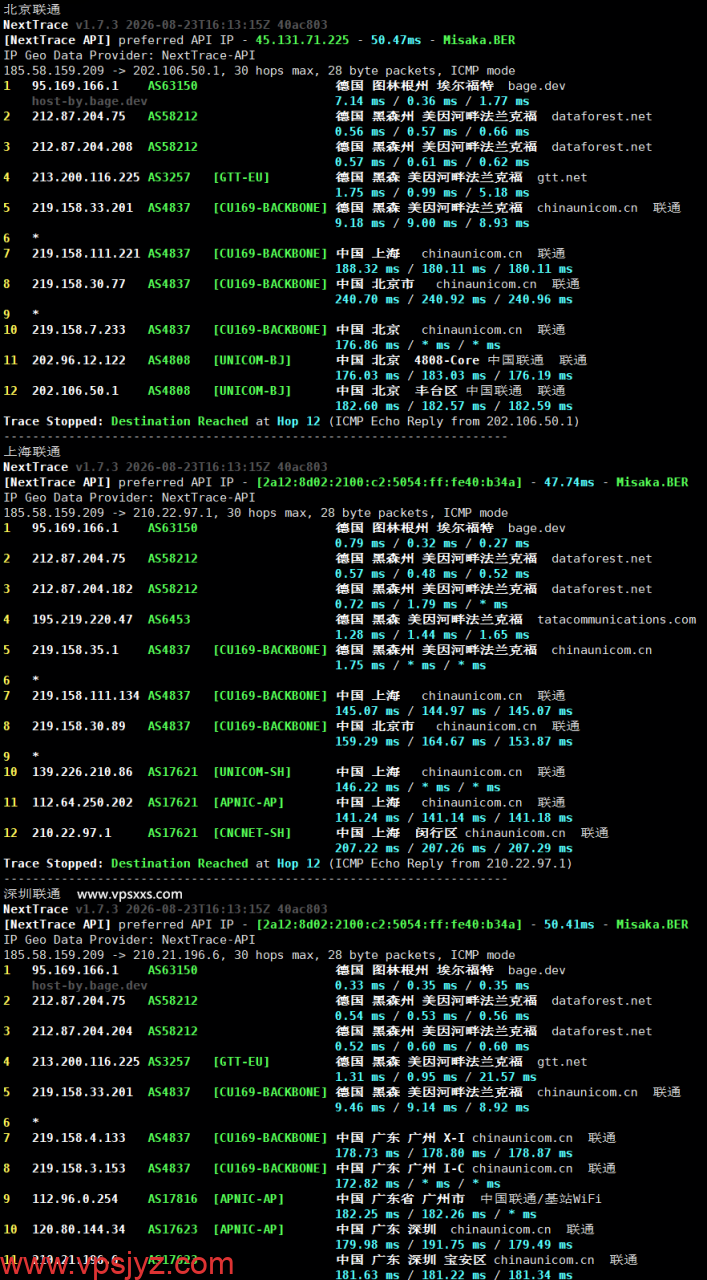The width and height of the screenshot is (707, 1280).
Task: Click hop IP 112.64.250.202
Action: click(82, 803)
